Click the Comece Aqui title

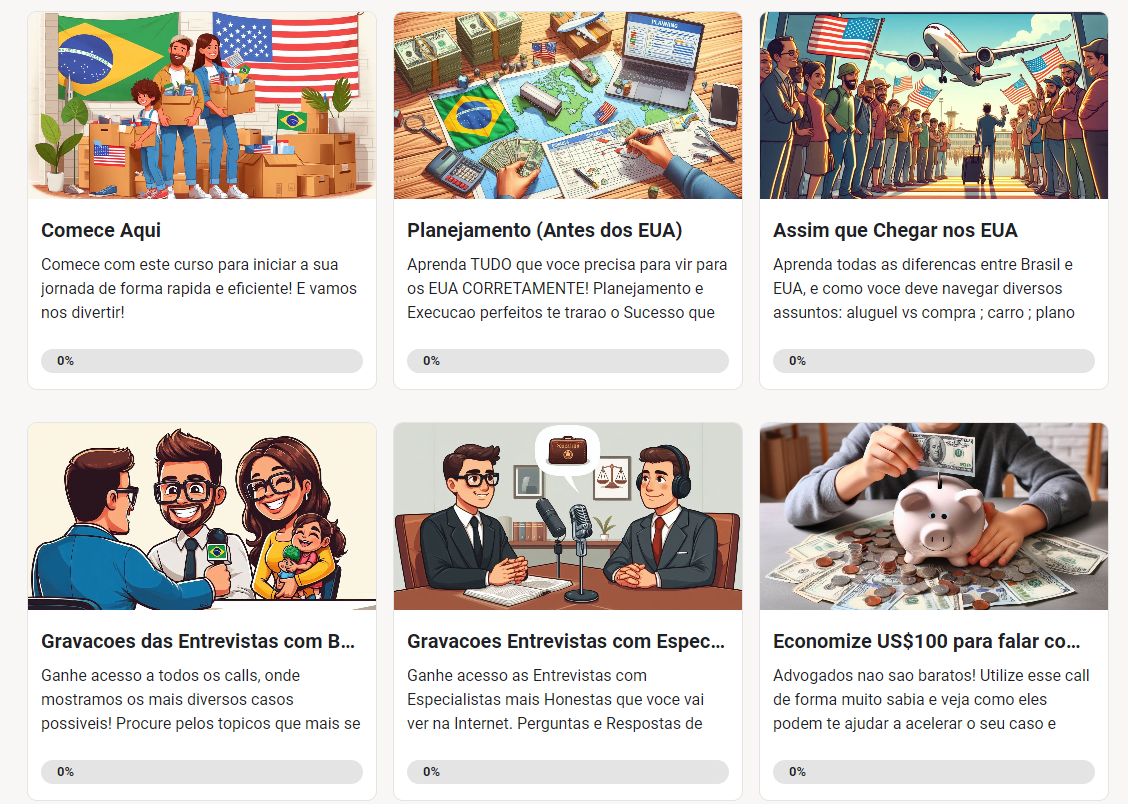pos(101,230)
